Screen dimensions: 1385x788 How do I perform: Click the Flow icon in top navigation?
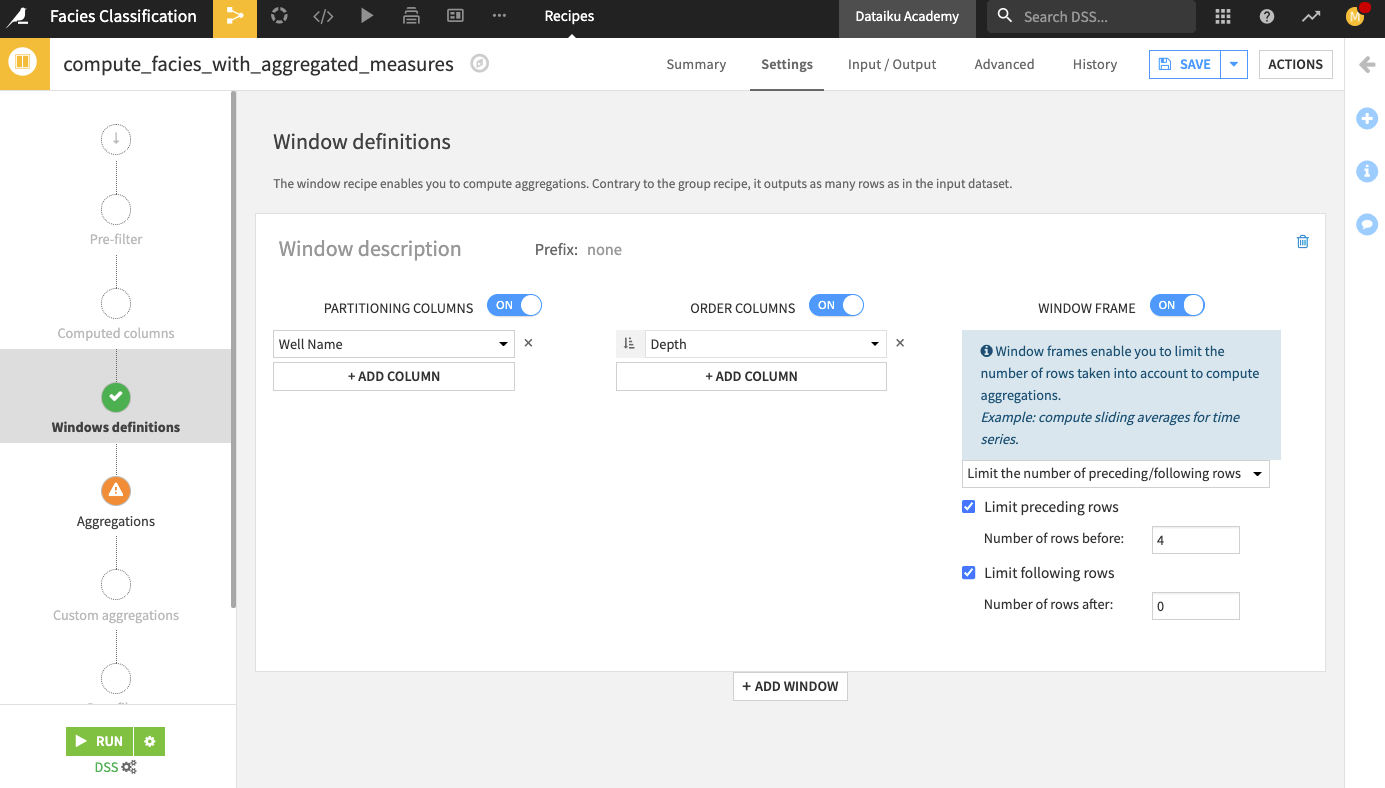click(234, 17)
